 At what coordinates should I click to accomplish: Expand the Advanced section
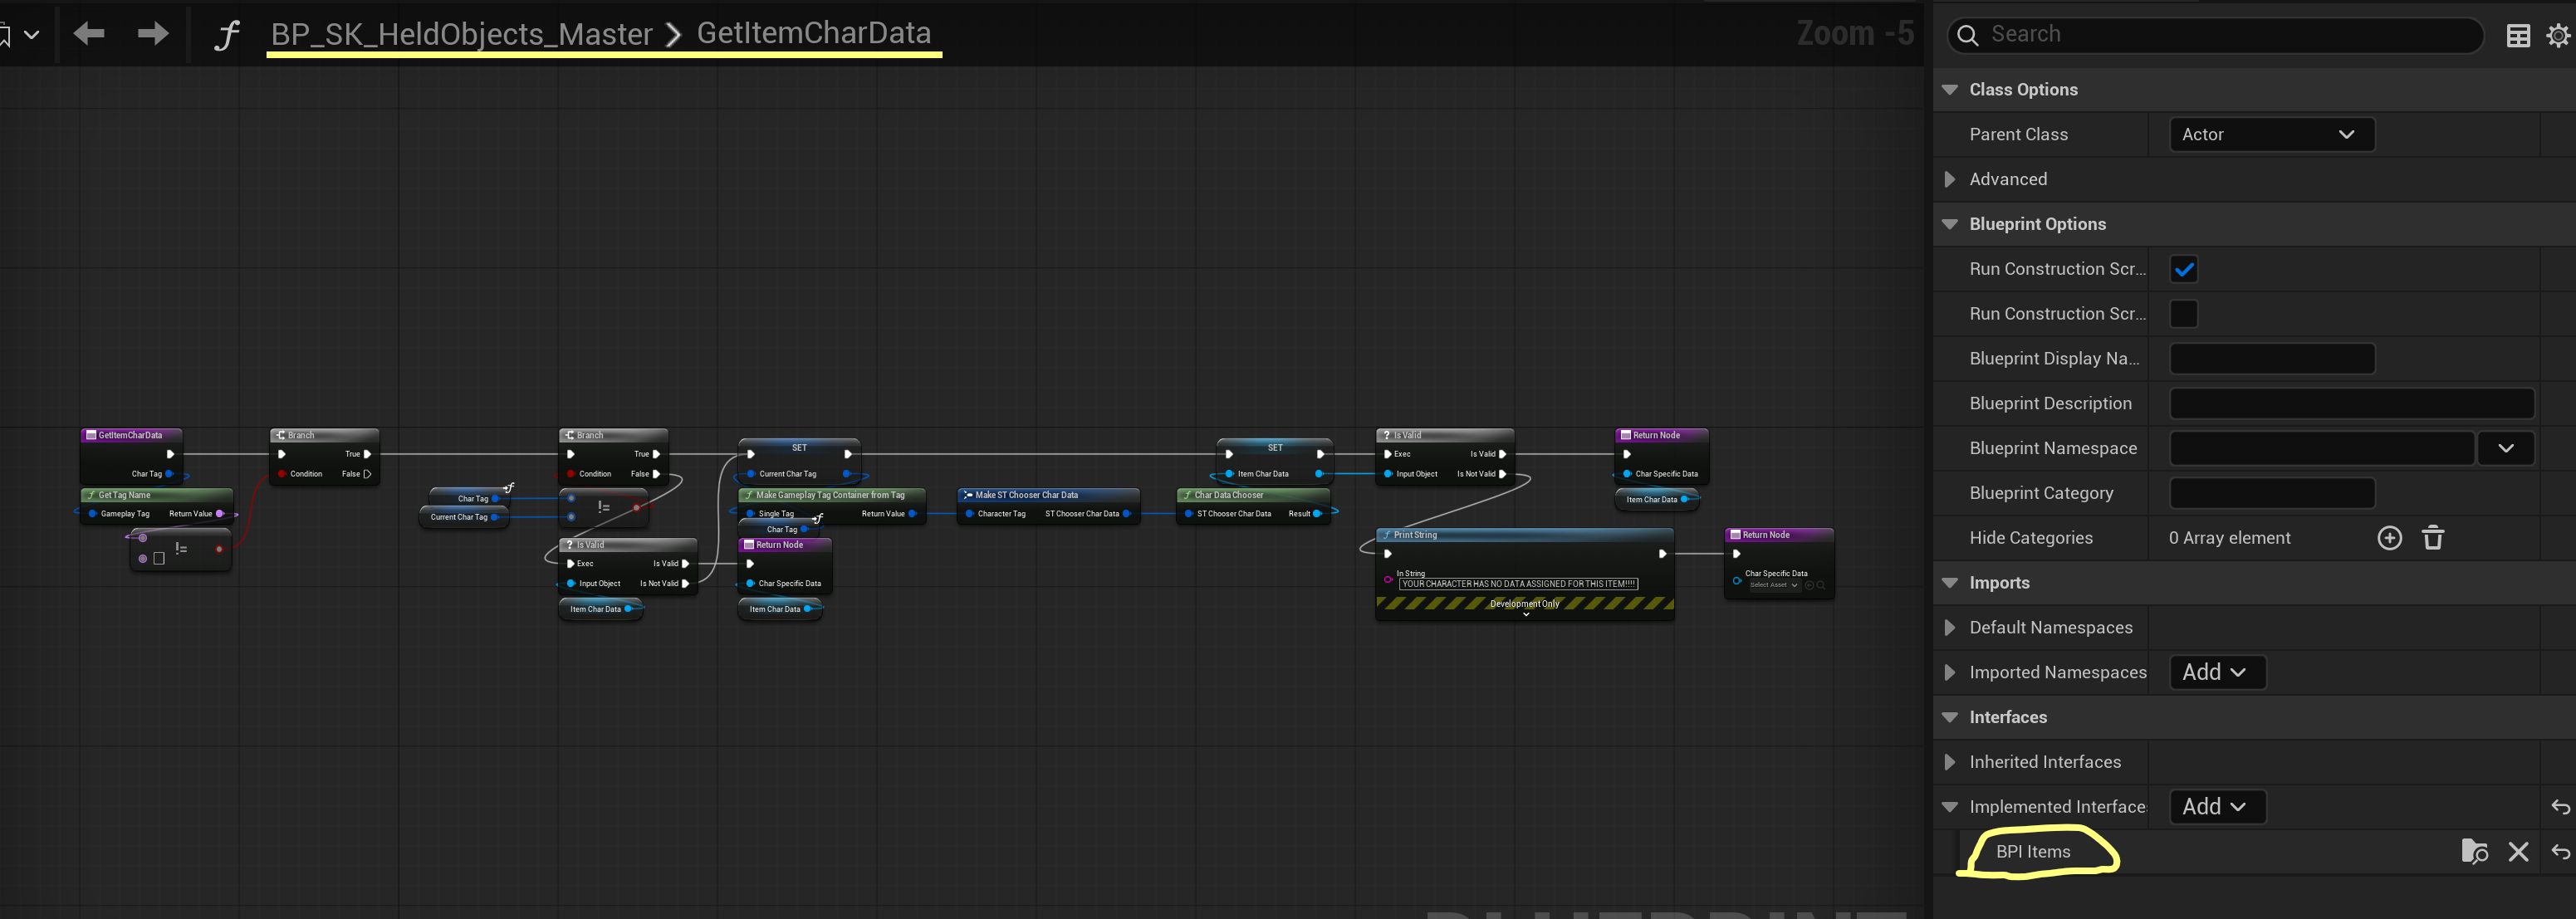point(1949,179)
